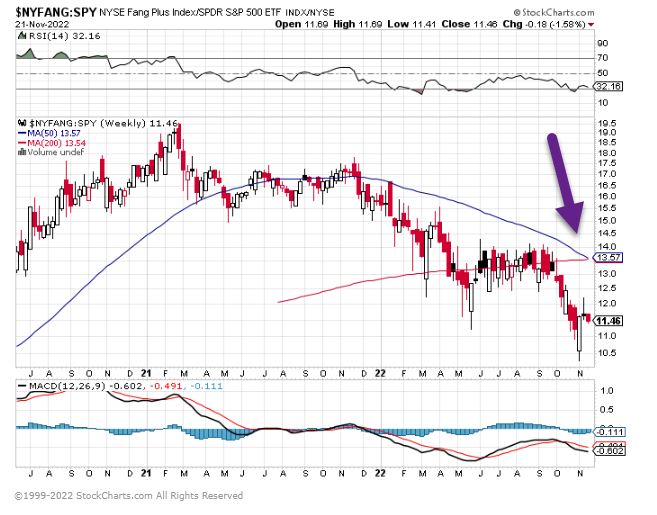This screenshot has height=515, width=657.
Task: Select the red MA(200) line swatch
Action: point(22,143)
